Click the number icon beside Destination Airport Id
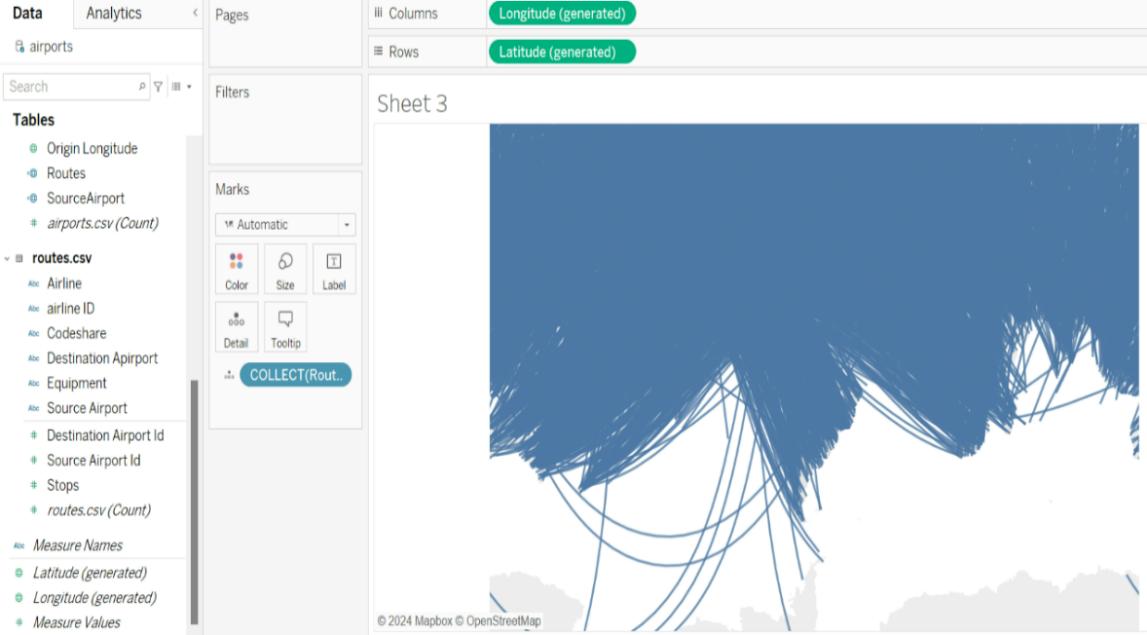This screenshot has width=1147, height=635. pyautogui.click(x=34, y=435)
